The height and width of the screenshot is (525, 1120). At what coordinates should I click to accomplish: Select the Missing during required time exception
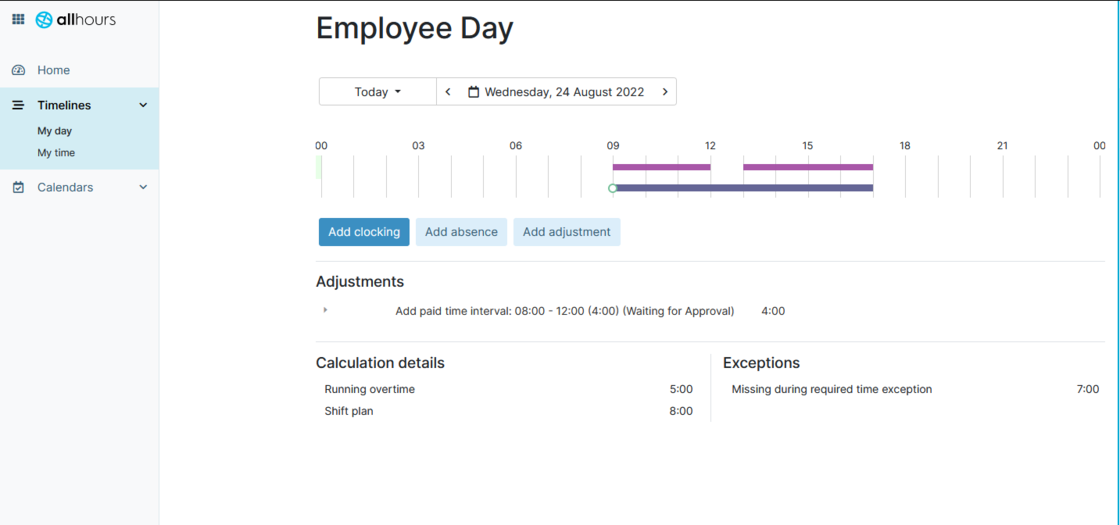click(831, 389)
